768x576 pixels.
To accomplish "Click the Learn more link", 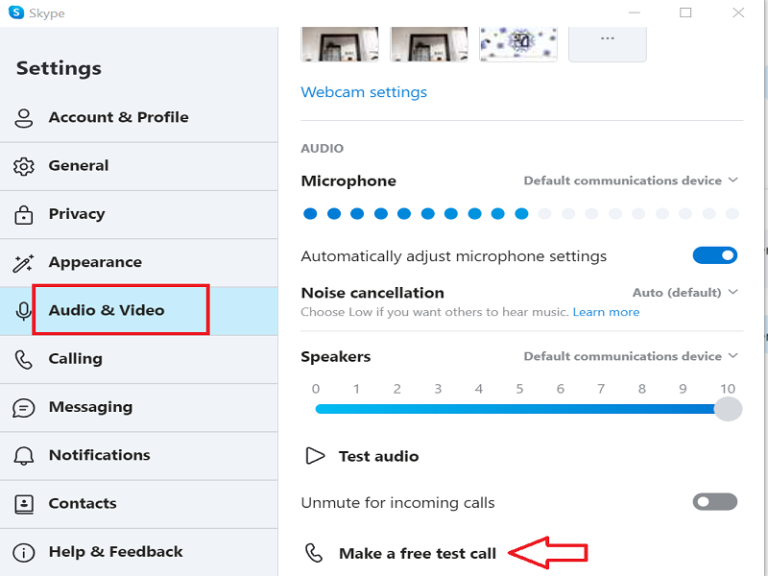I will tap(606, 312).
